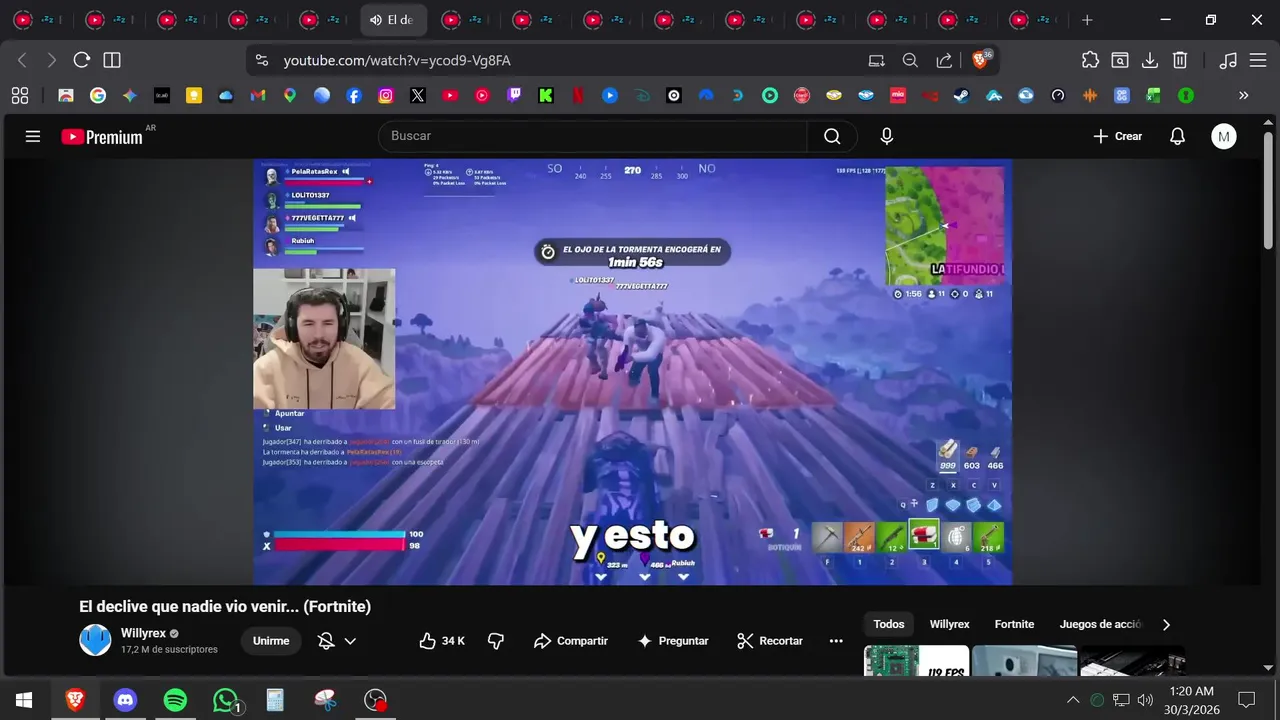
Task: Click the trash can toolbar icon
Action: (x=1180, y=60)
